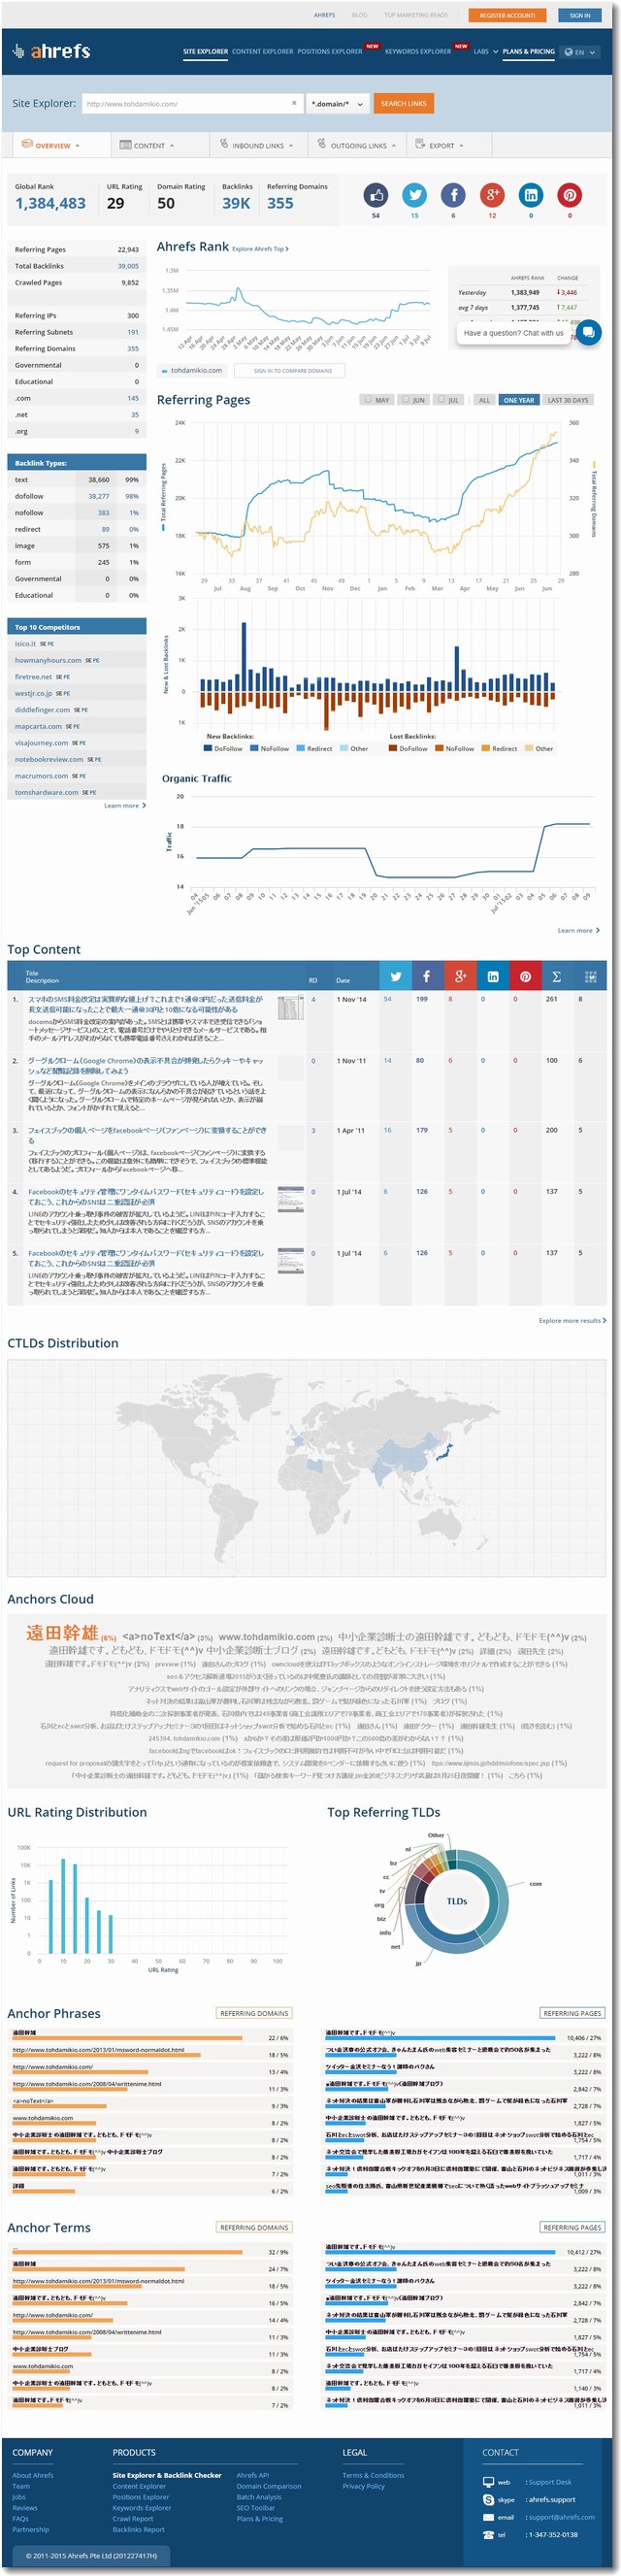Click the Twitter share circle icon

[x=414, y=195]
